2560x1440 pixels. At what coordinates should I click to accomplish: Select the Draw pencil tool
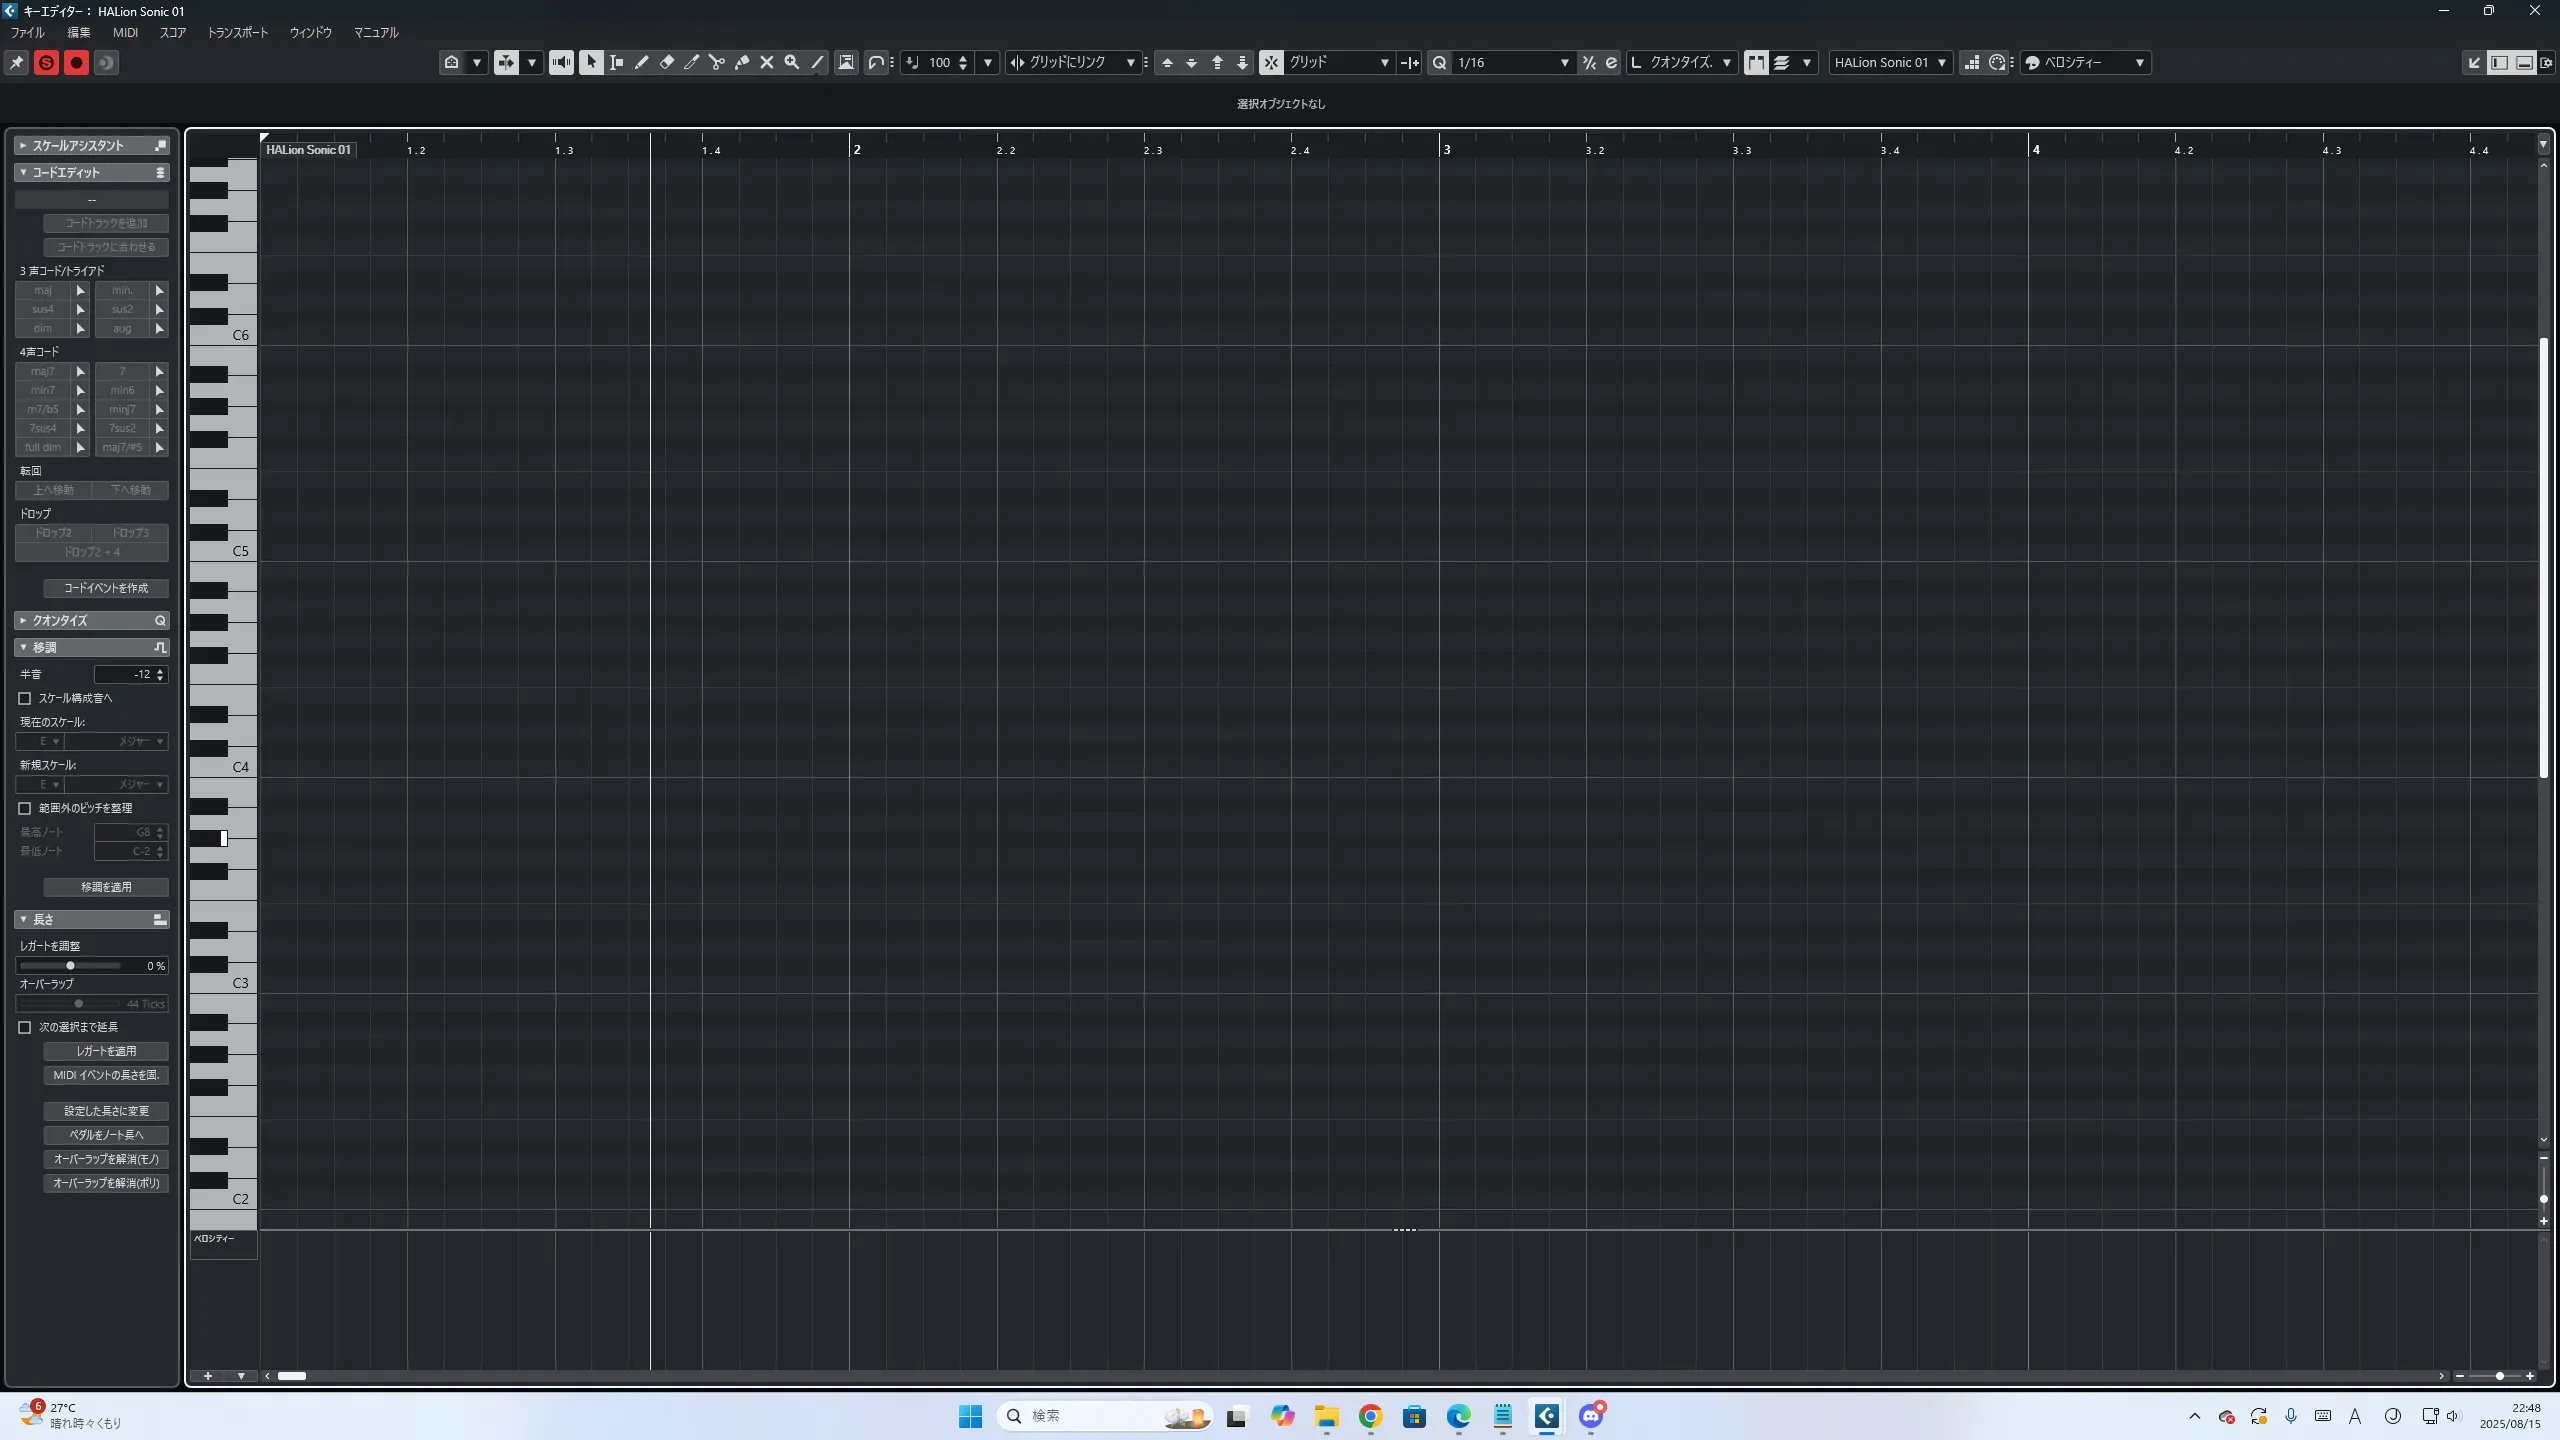click(x=641, y=62)
